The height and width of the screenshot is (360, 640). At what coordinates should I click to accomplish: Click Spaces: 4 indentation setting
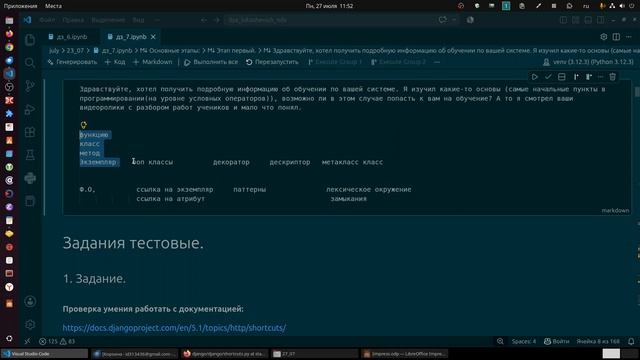[x=524, y=341]
